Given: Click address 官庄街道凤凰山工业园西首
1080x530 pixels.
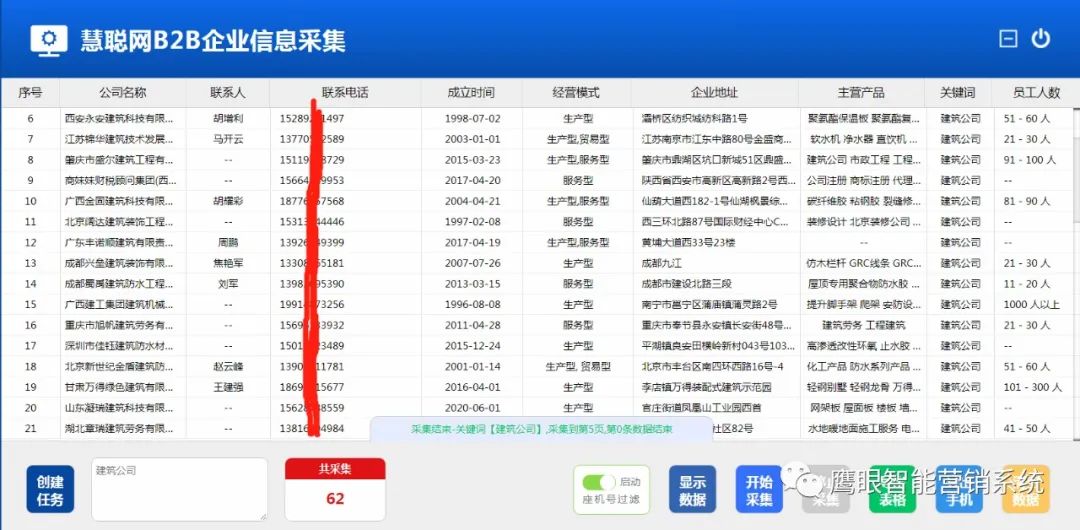Looking at the screenshot, I should [701, 408].
